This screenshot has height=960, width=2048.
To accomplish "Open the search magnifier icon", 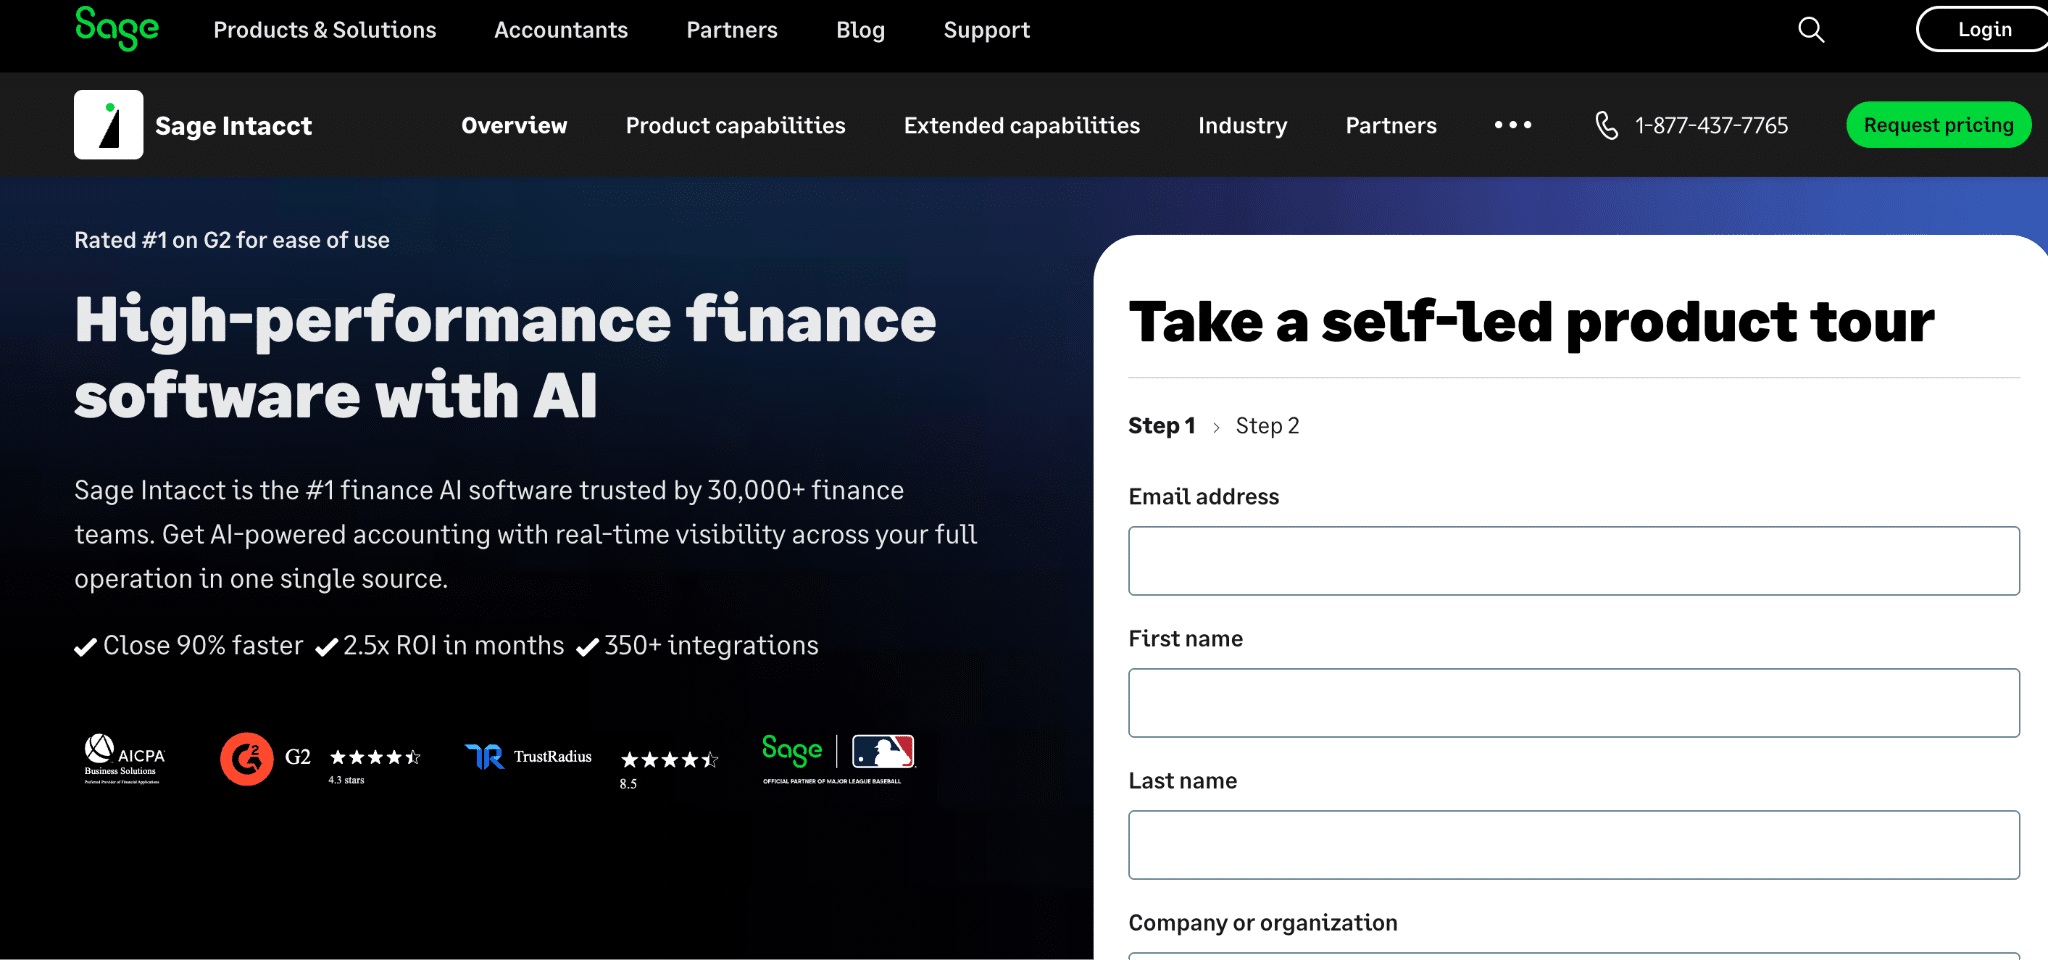I will [1811, 30].
